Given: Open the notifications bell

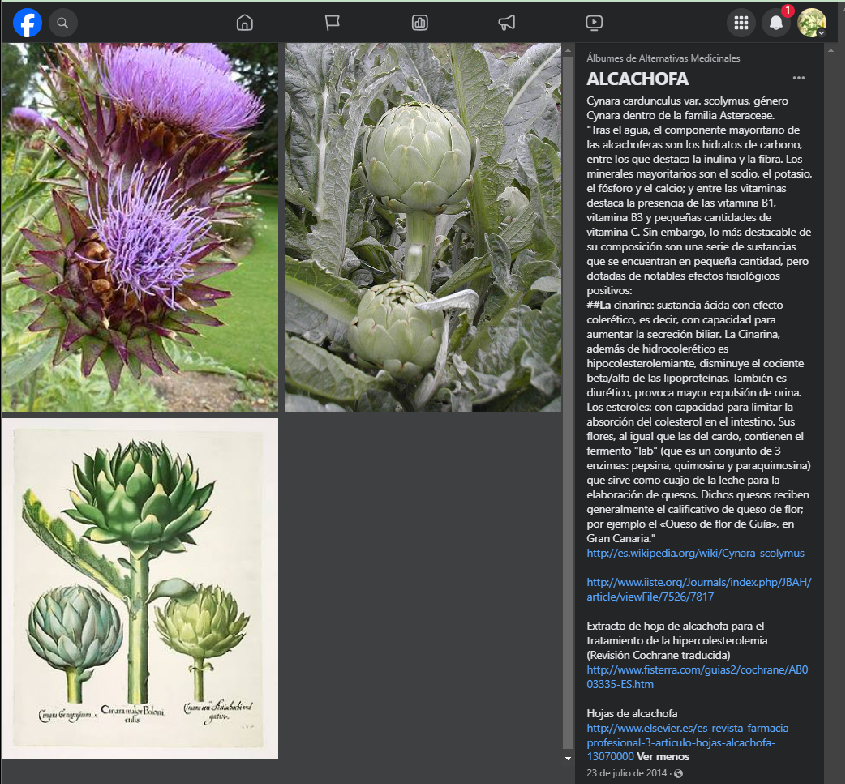Looking at the screenshot, I should pyautogui.click(x=776, y=22).
